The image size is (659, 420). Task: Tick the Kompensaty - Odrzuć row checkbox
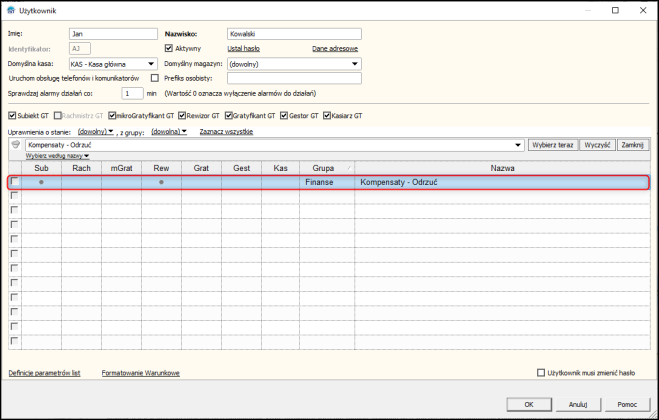click(14, 182)
